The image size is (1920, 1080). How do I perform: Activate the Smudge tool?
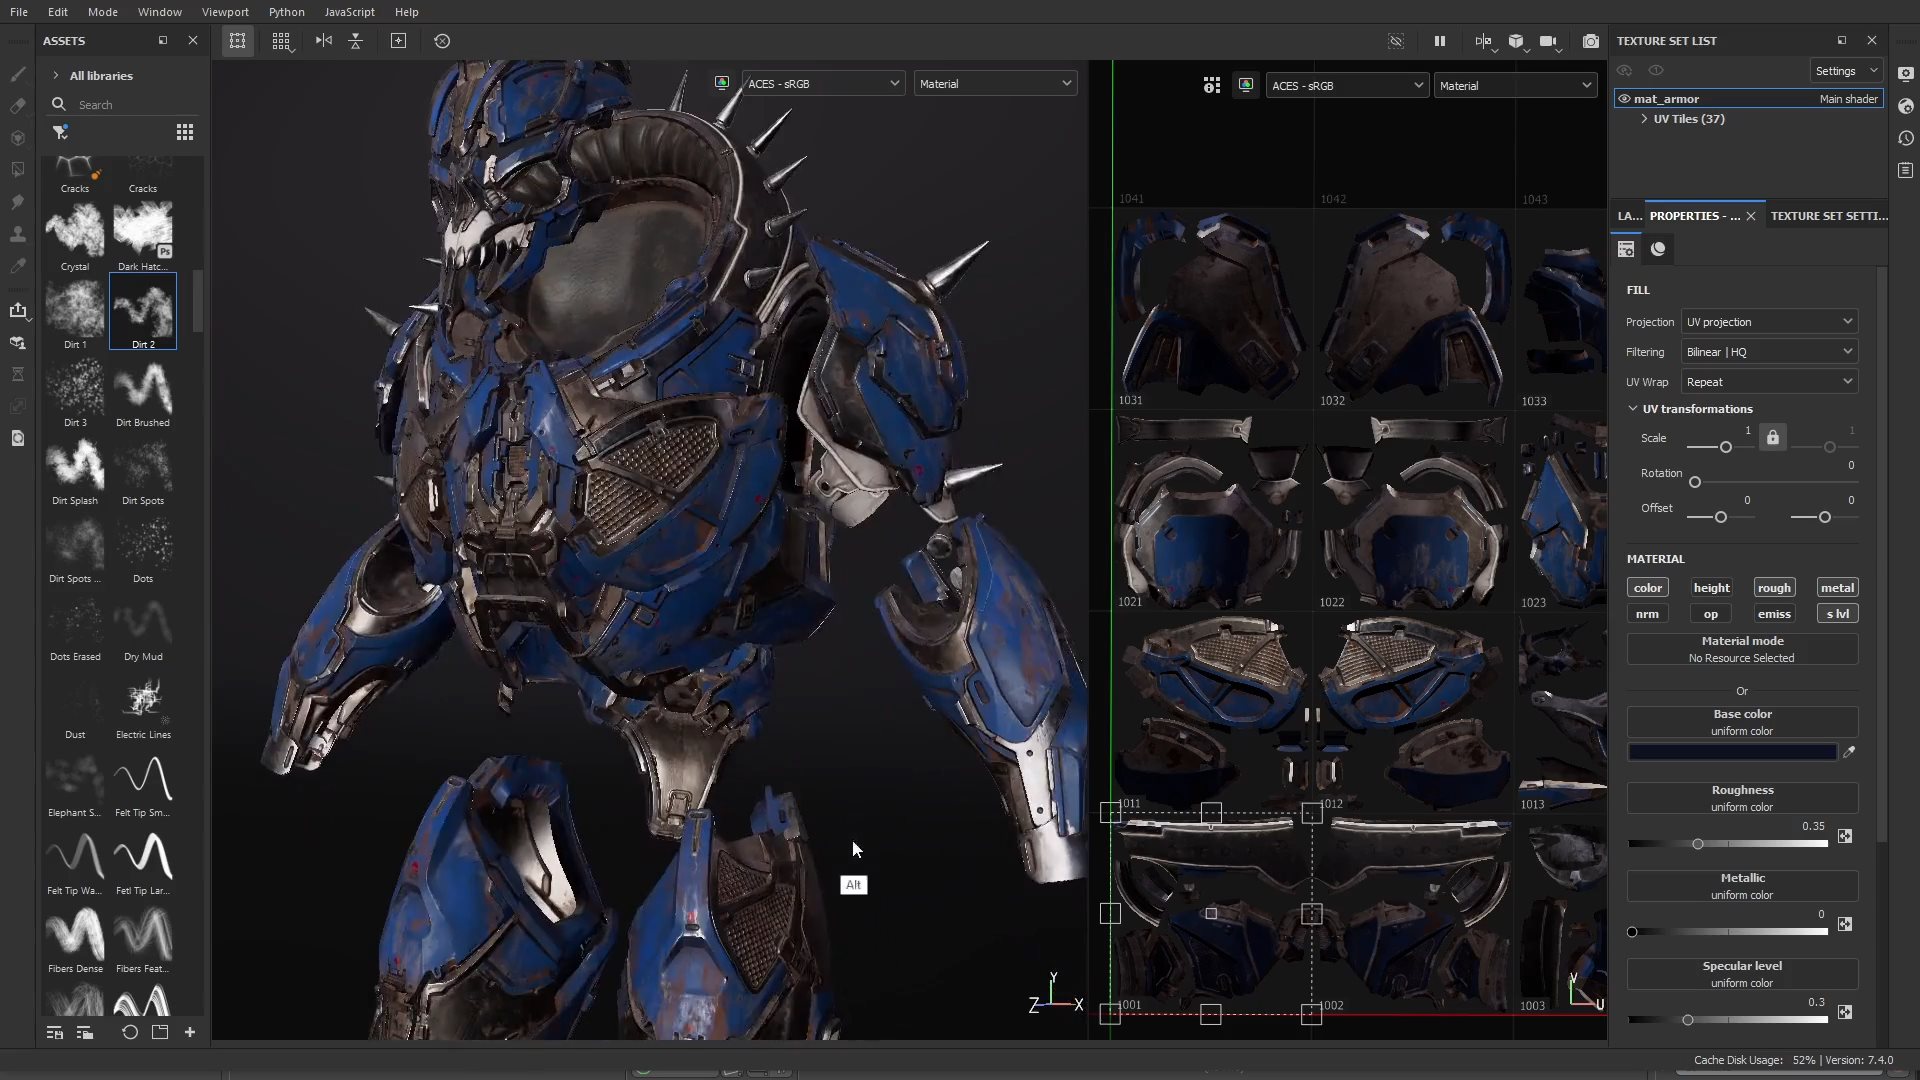[x=17, y=201]
